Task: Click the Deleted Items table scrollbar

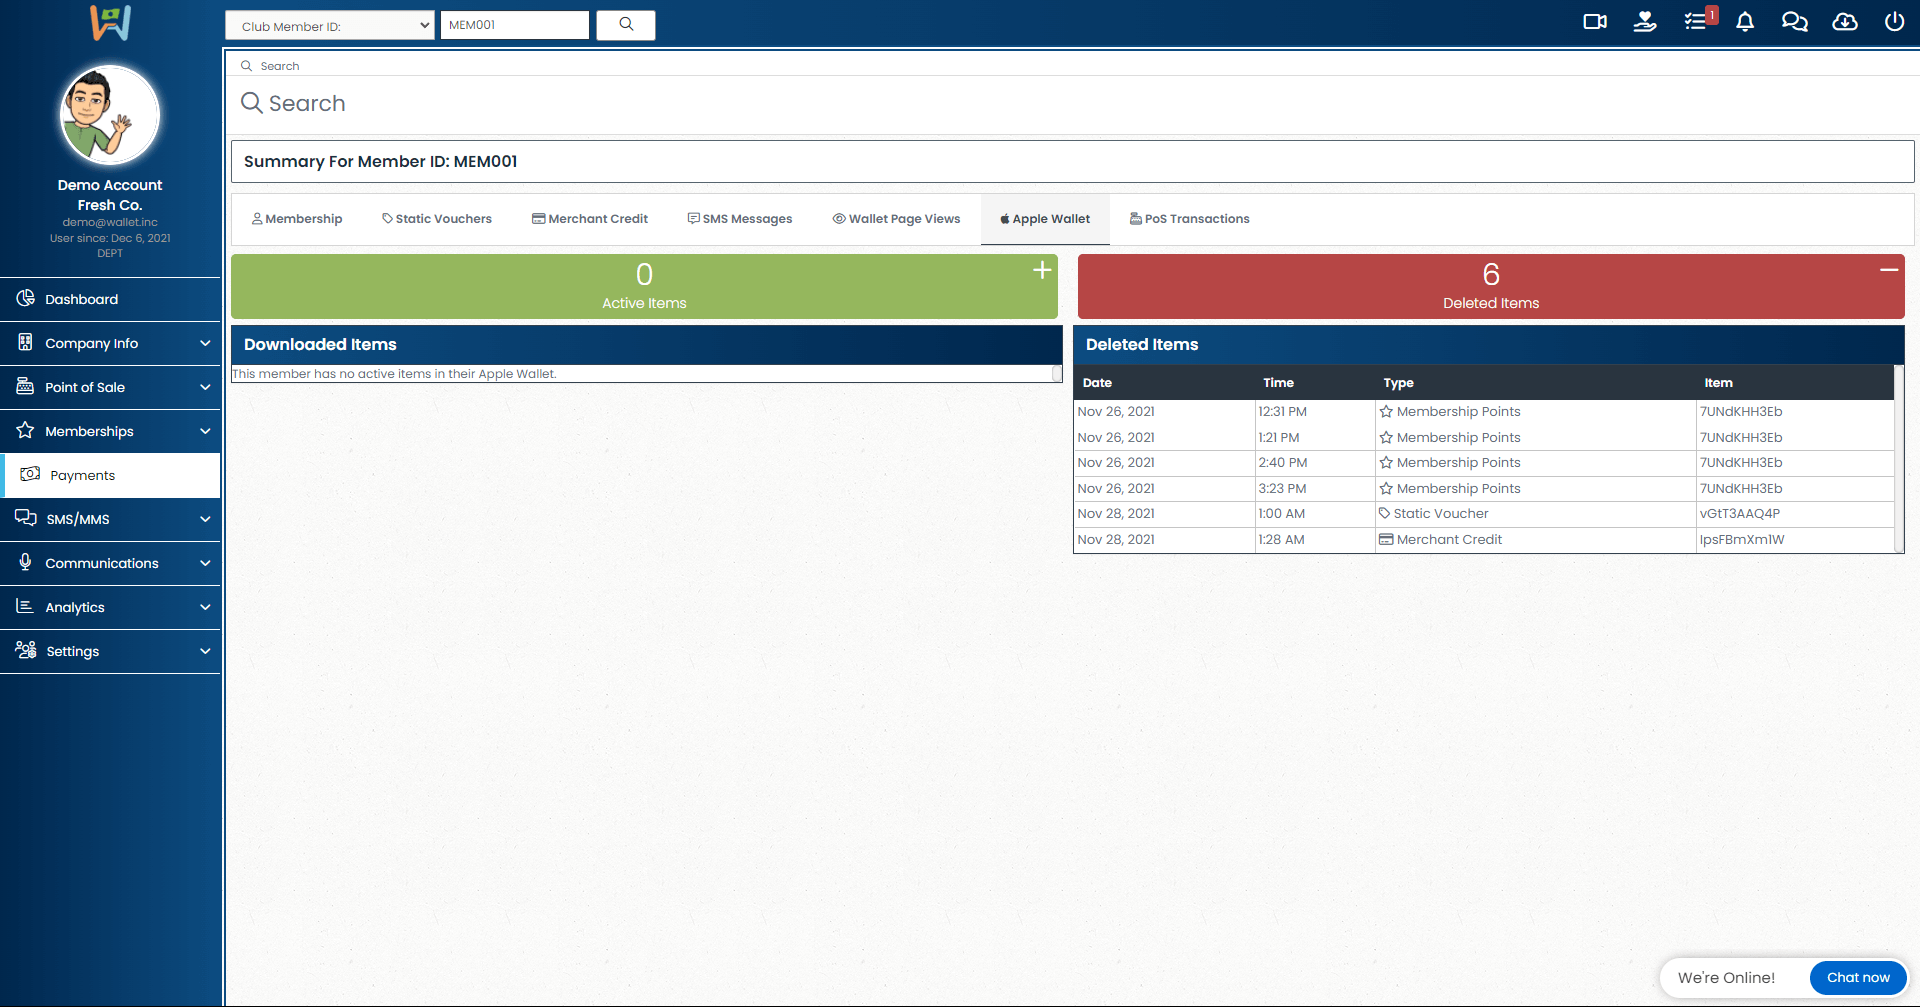Action: pos(1898,459)
